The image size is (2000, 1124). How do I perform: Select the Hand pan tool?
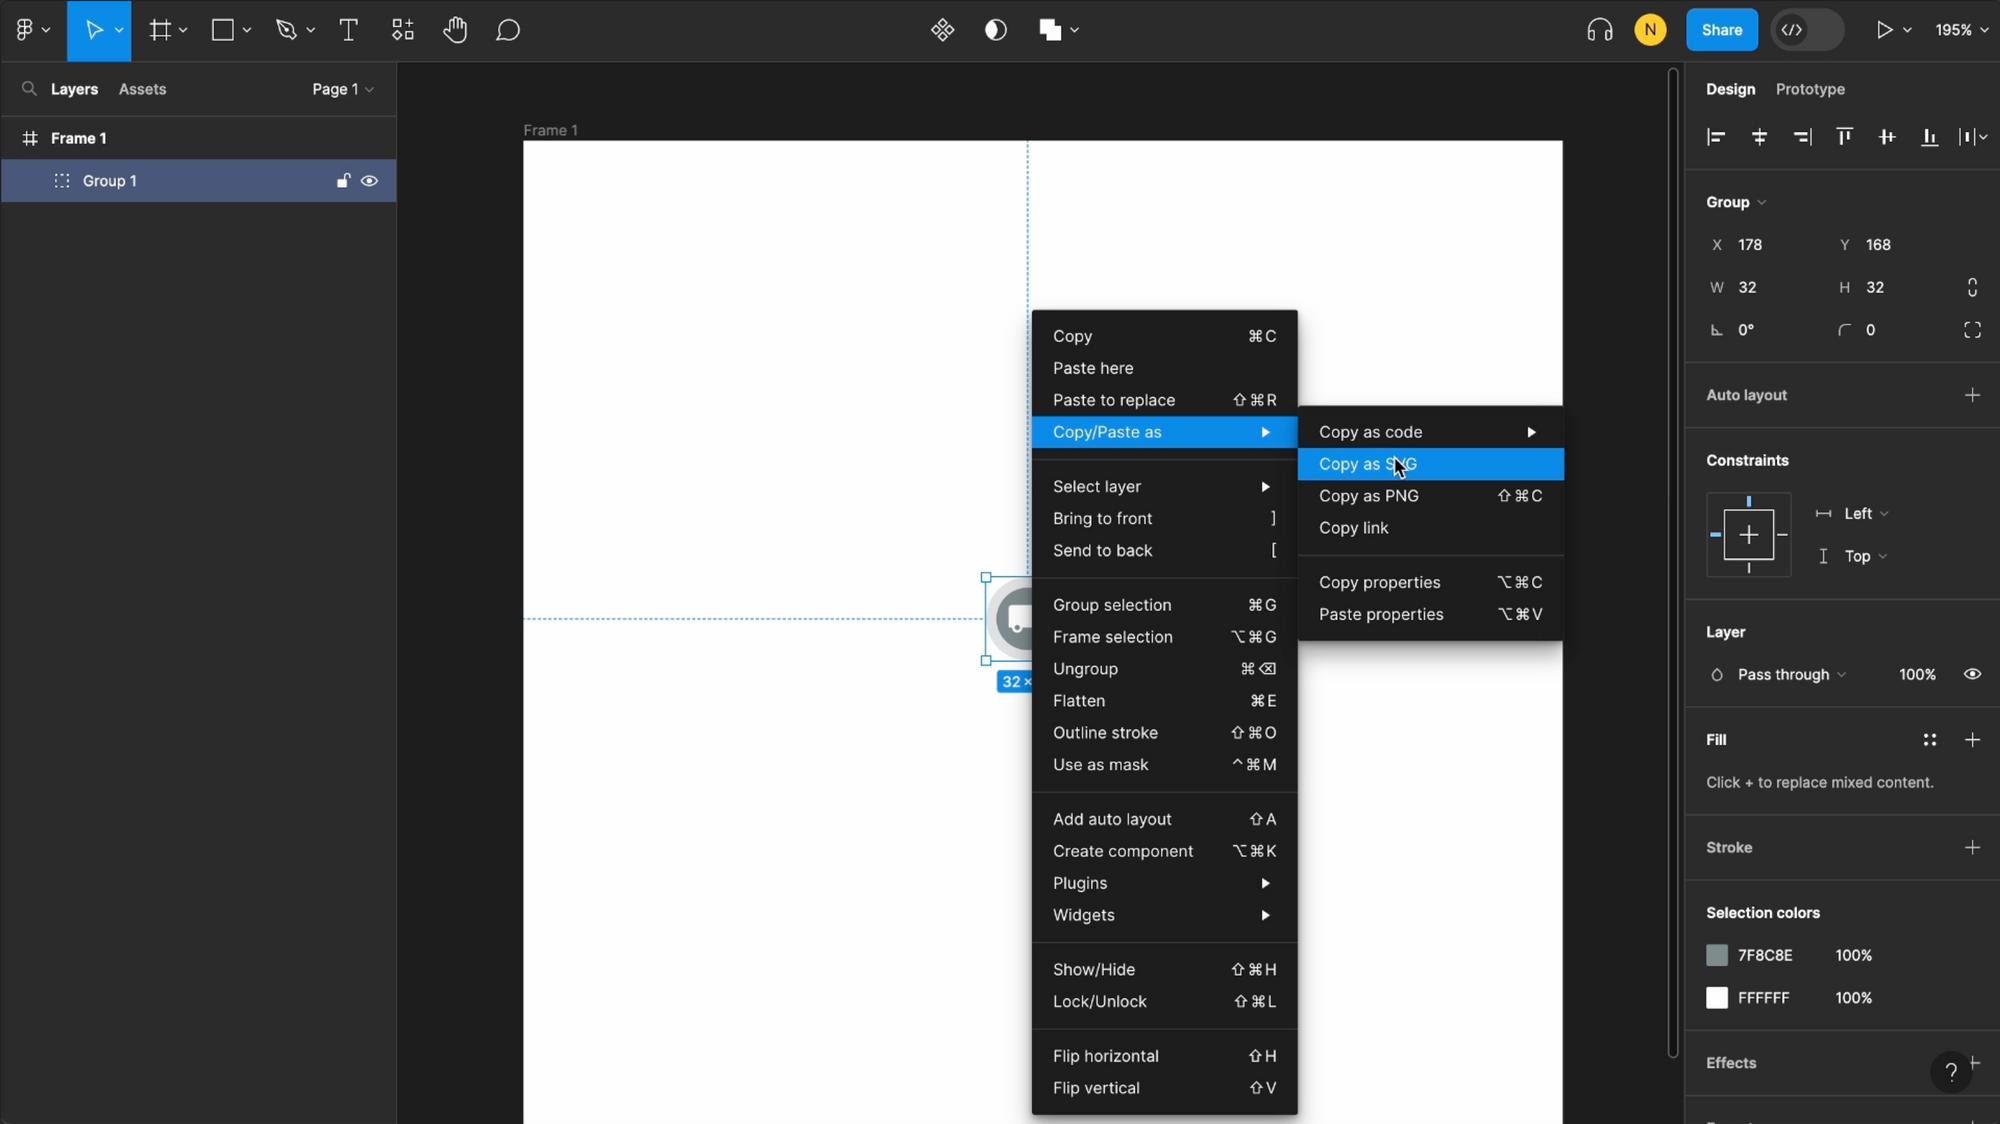(455, 30)
